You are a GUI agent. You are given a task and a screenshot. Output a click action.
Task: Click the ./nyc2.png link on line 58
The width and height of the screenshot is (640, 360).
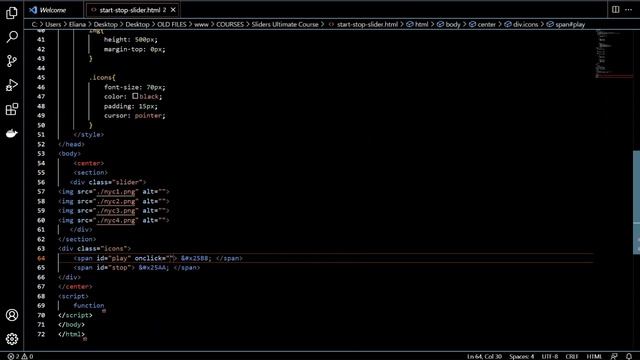point(116,201)
